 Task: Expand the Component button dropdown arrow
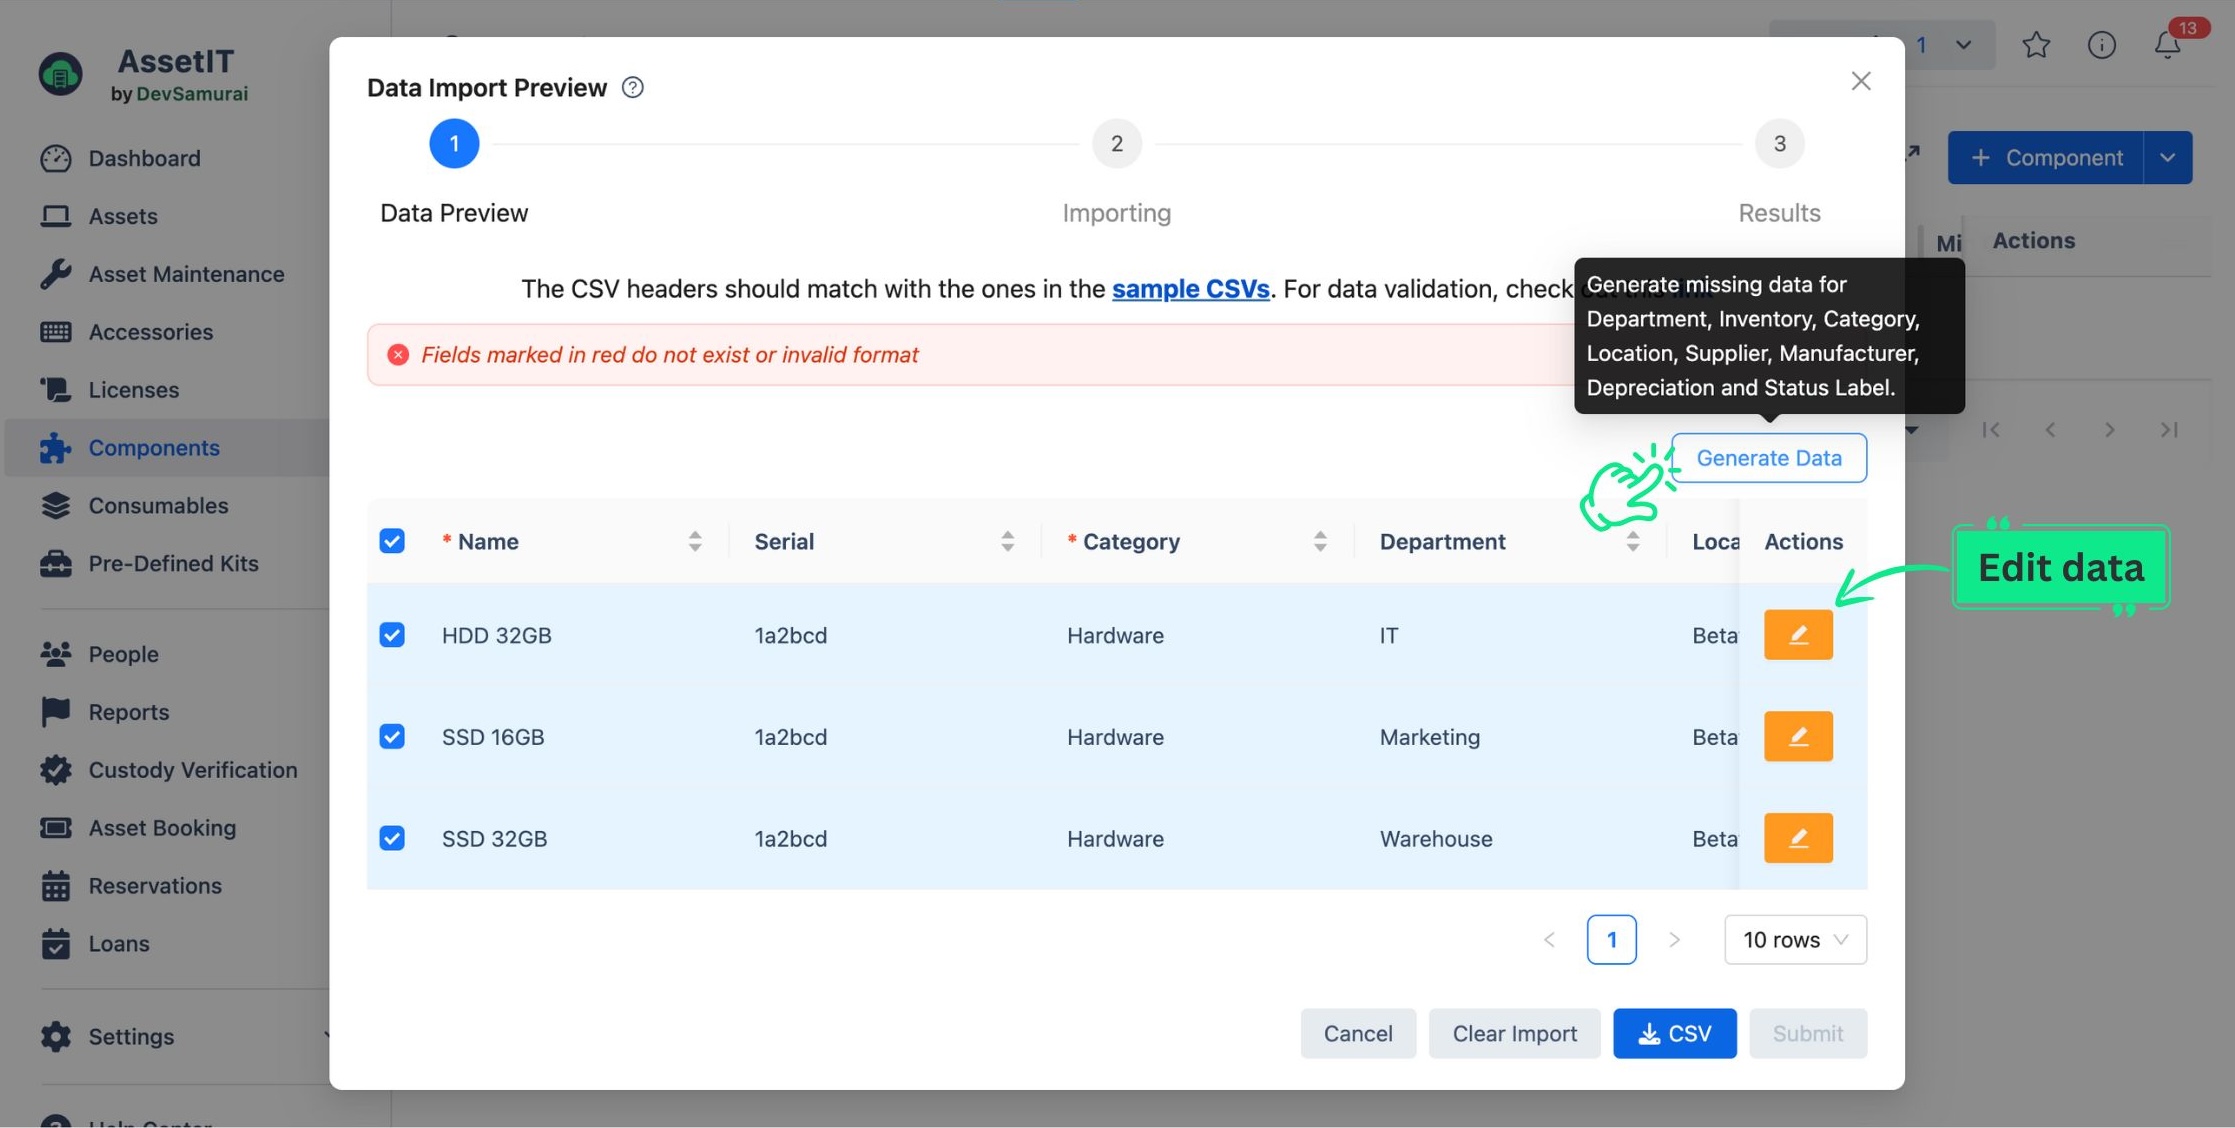click(2167, 158)
